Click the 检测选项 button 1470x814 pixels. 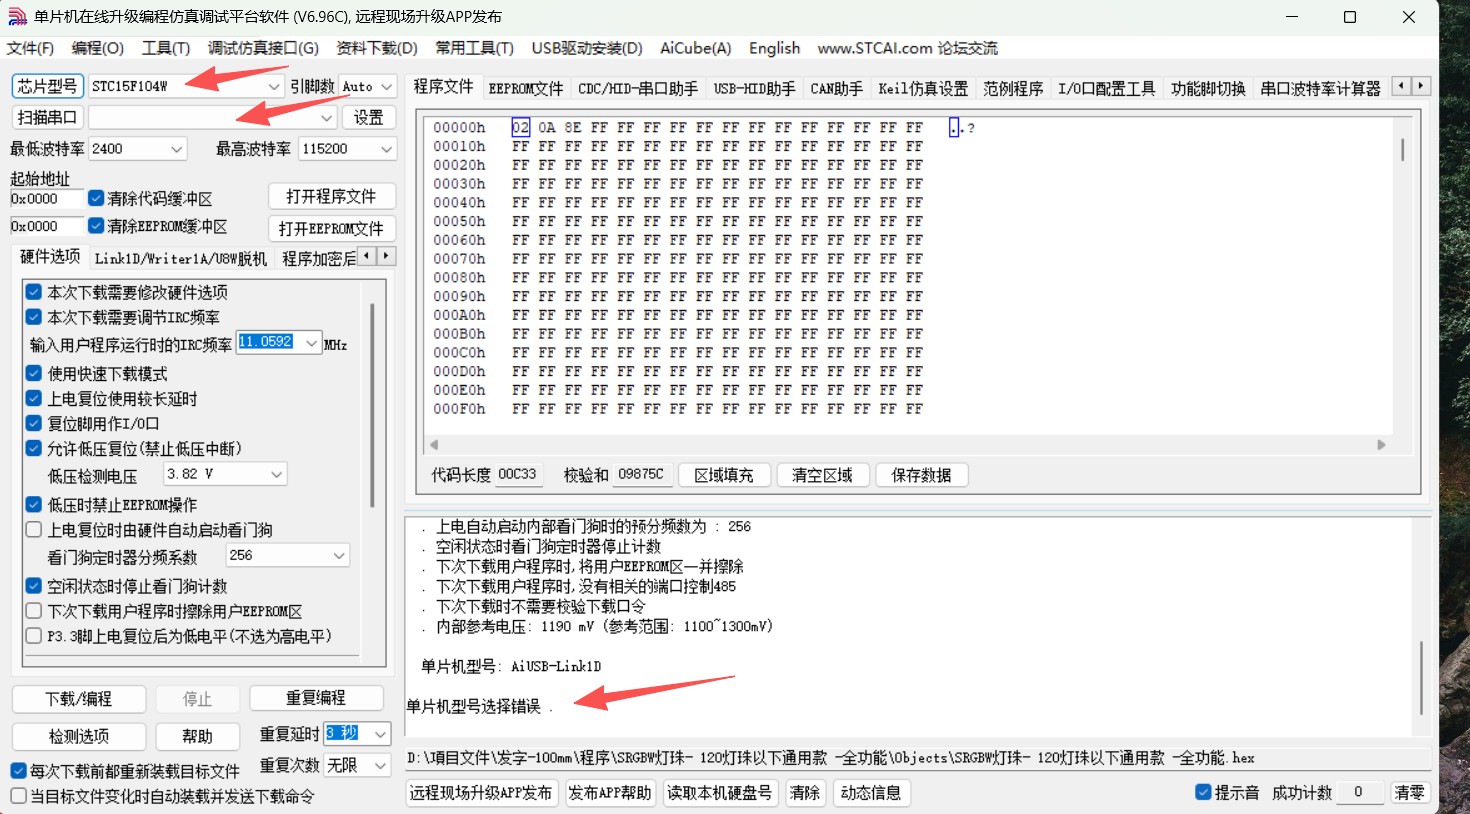pyautogui.click(x=79, y=737)
